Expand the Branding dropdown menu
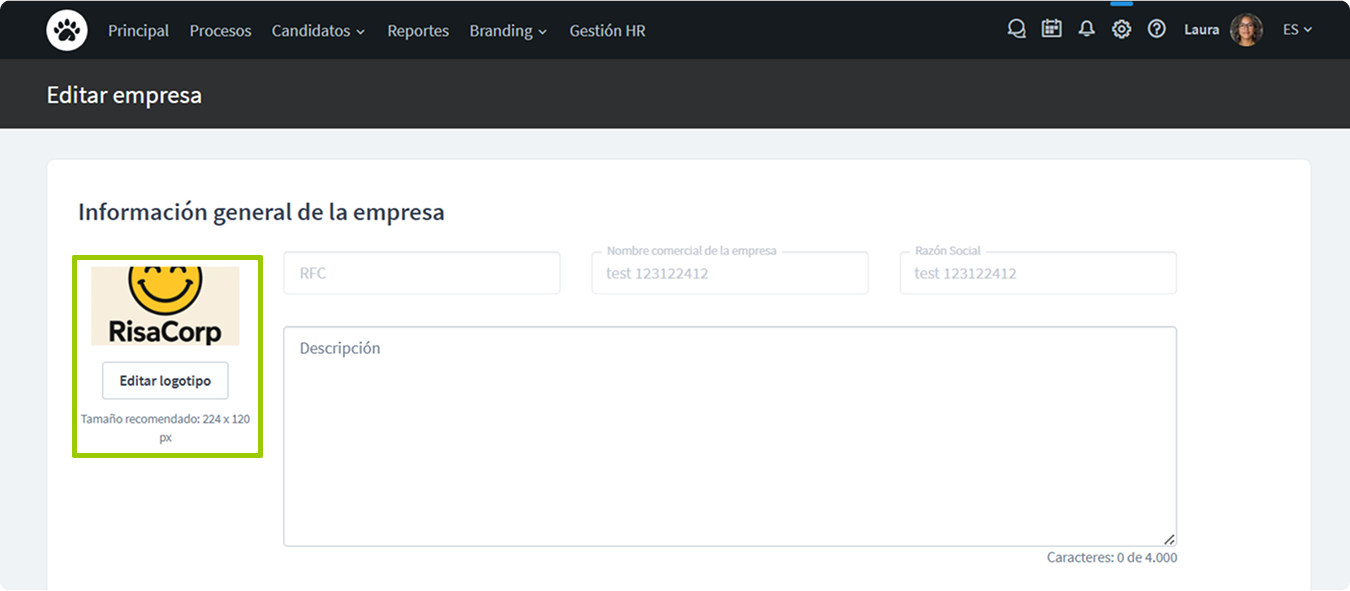 [x=508, y=31]
